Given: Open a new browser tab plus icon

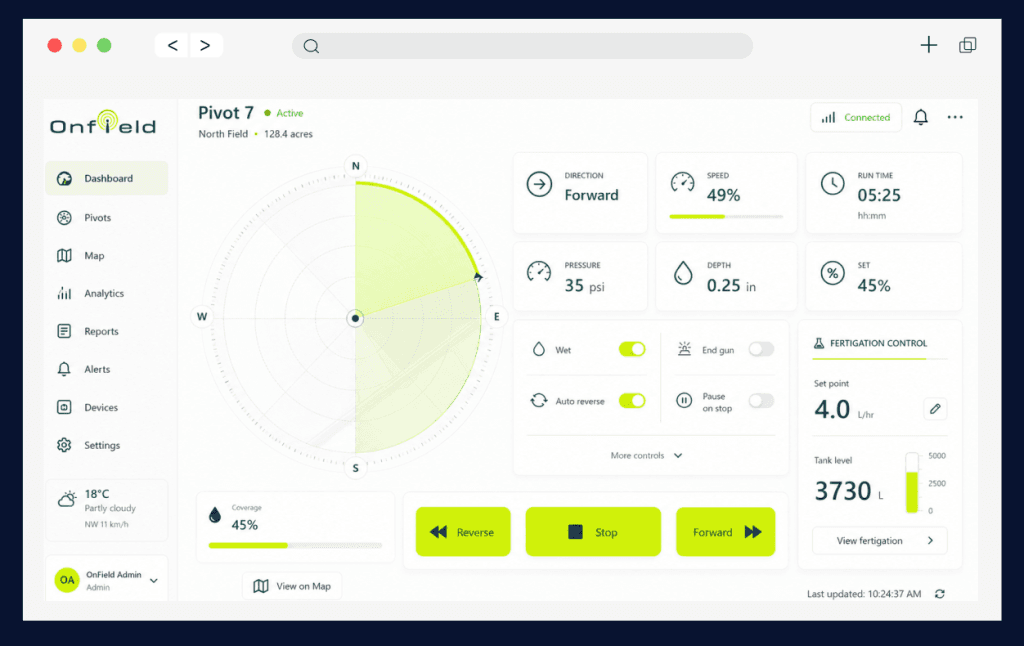Looking at the screenshot, I should coord(929,45).
